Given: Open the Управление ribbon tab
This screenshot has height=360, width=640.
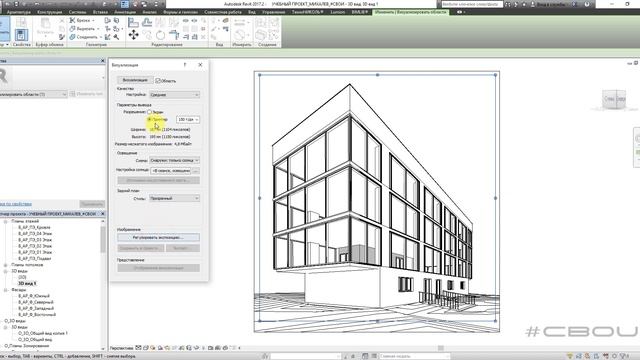Looking at the screenshot, I should point(273,12).
